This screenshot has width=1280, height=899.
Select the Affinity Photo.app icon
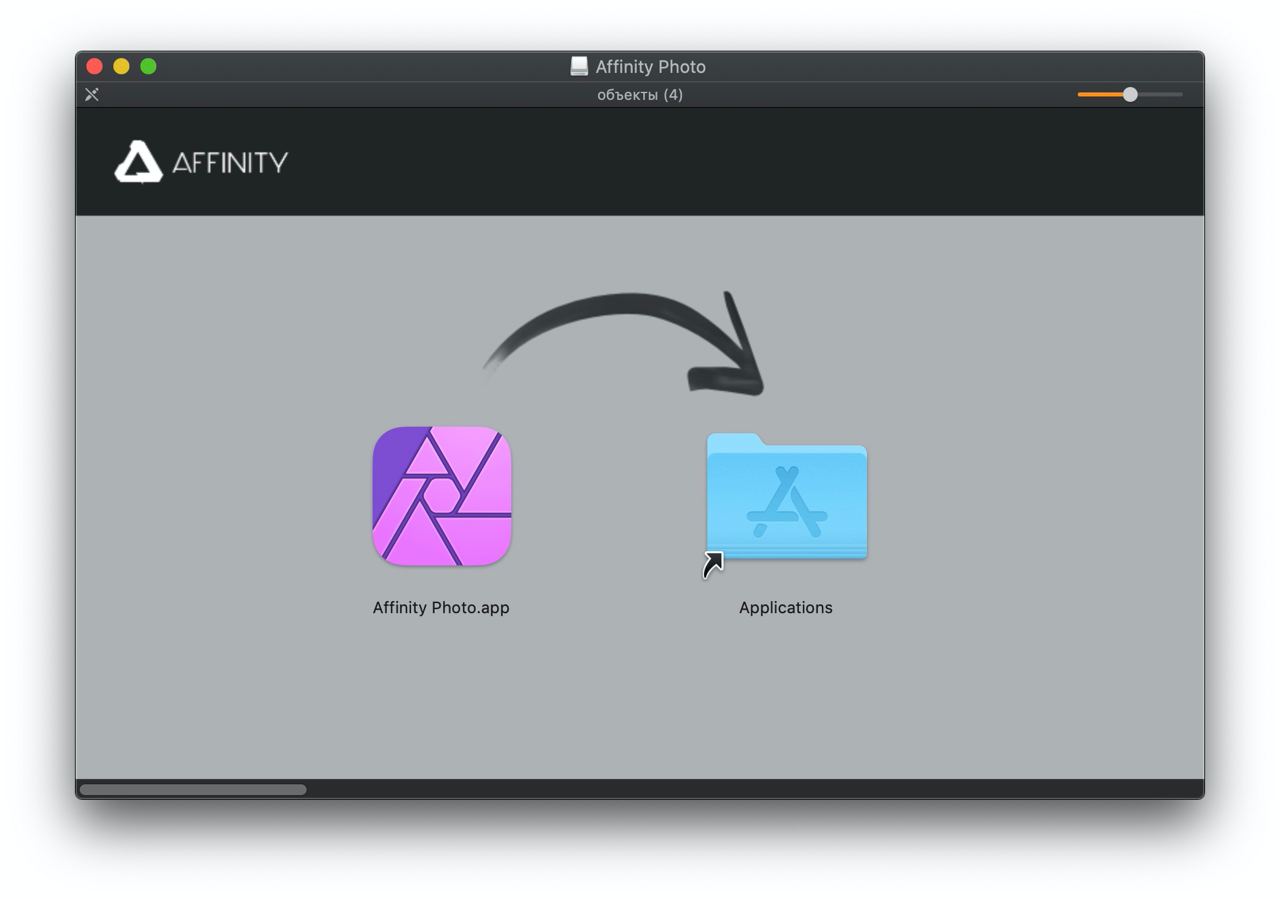(x=442, y=496)
